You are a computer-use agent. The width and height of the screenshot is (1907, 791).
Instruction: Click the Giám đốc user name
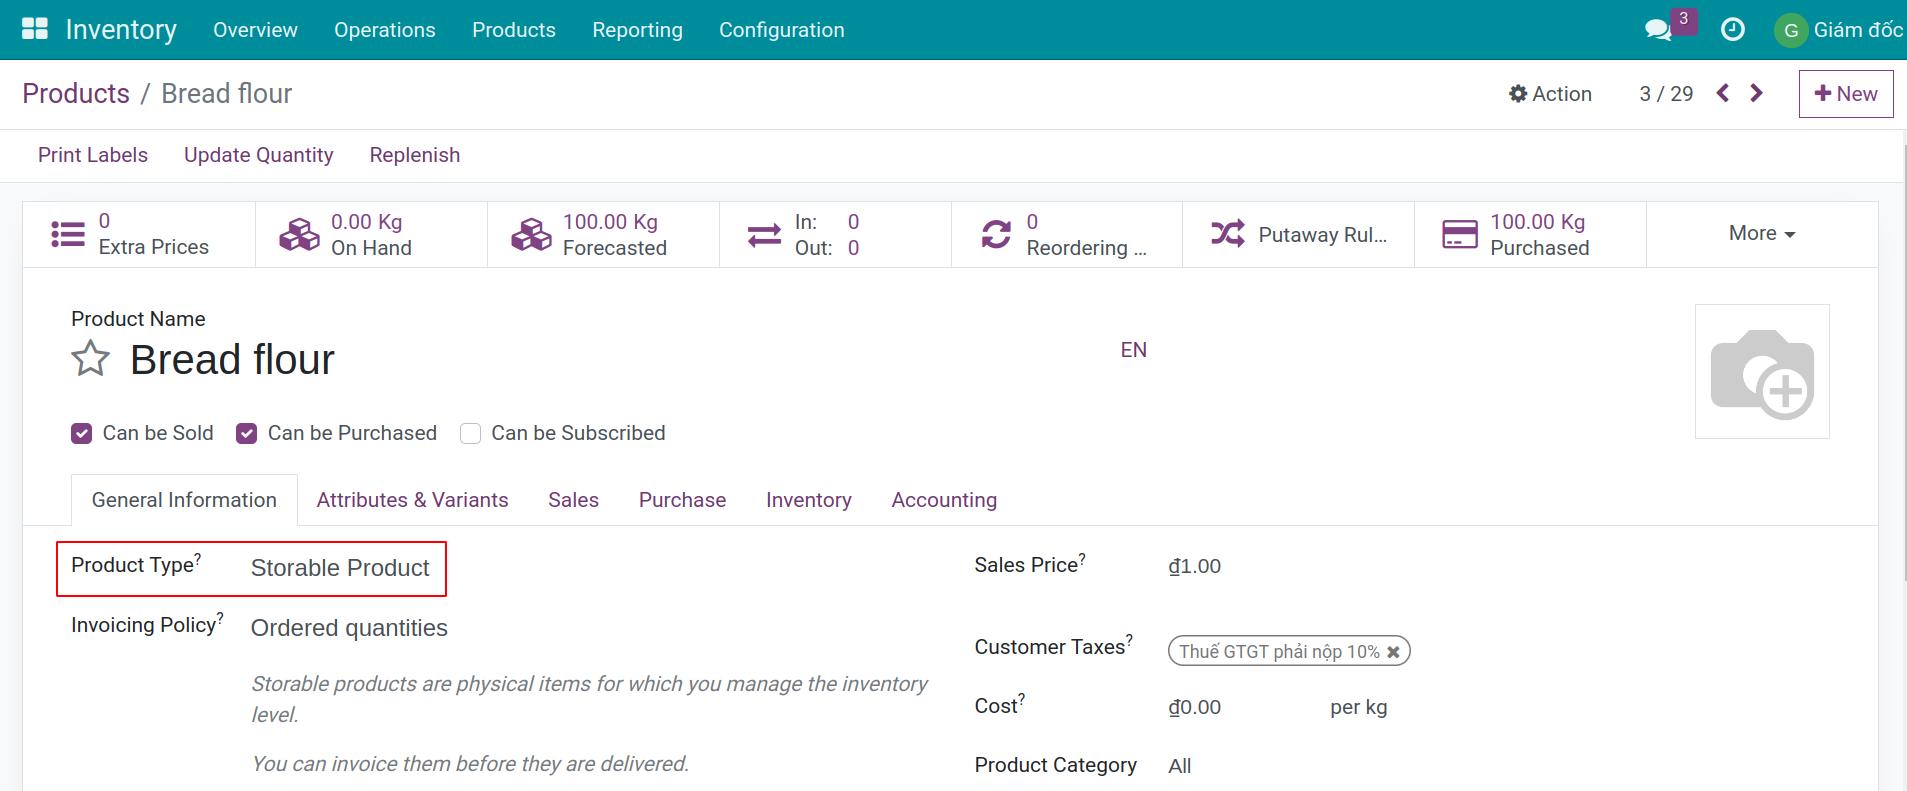point(1858,30)
